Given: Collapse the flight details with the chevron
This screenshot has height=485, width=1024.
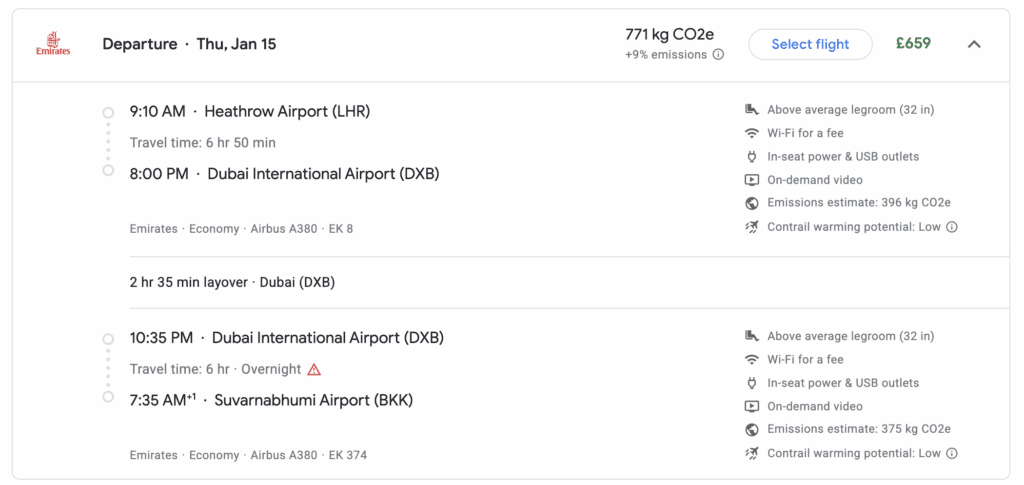Looking at the screenshot, I should pos(974,44).
